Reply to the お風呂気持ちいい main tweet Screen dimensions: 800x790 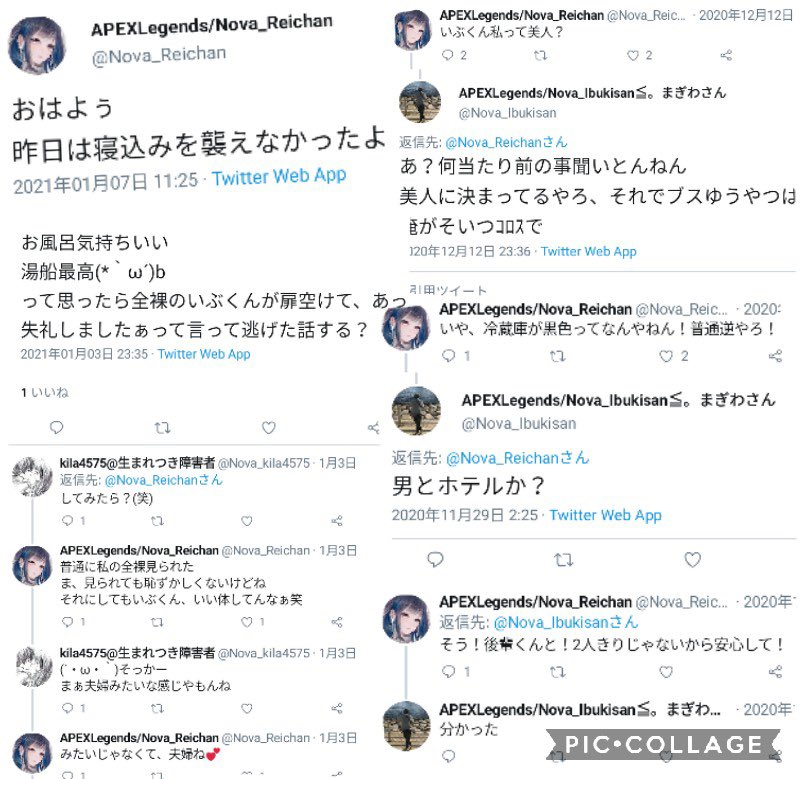click(x=56, y=427)
